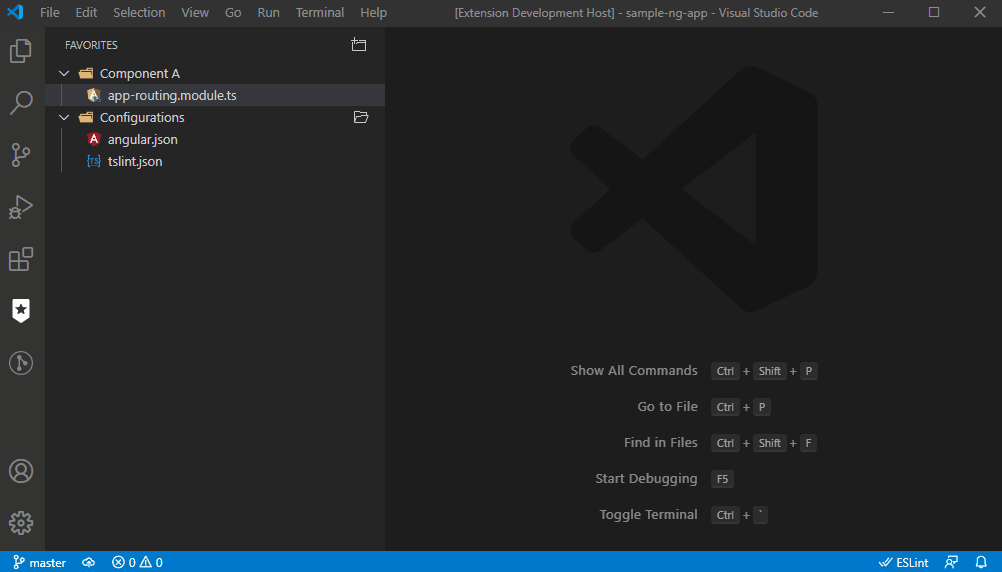
Task: Click the Component A folder icon
Action: (86, 73)
